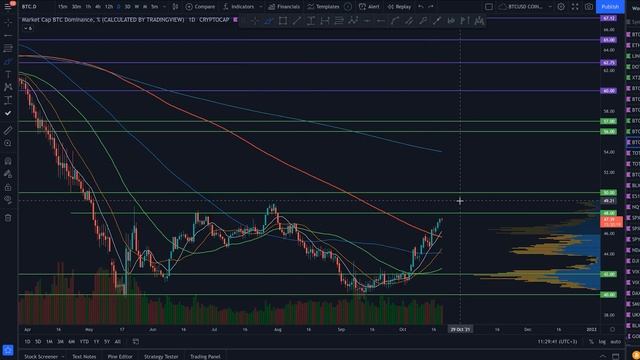Switch to the 4h timeframe
The width and height of the screenshot is (640, 360).
click(x=98, y=7)
